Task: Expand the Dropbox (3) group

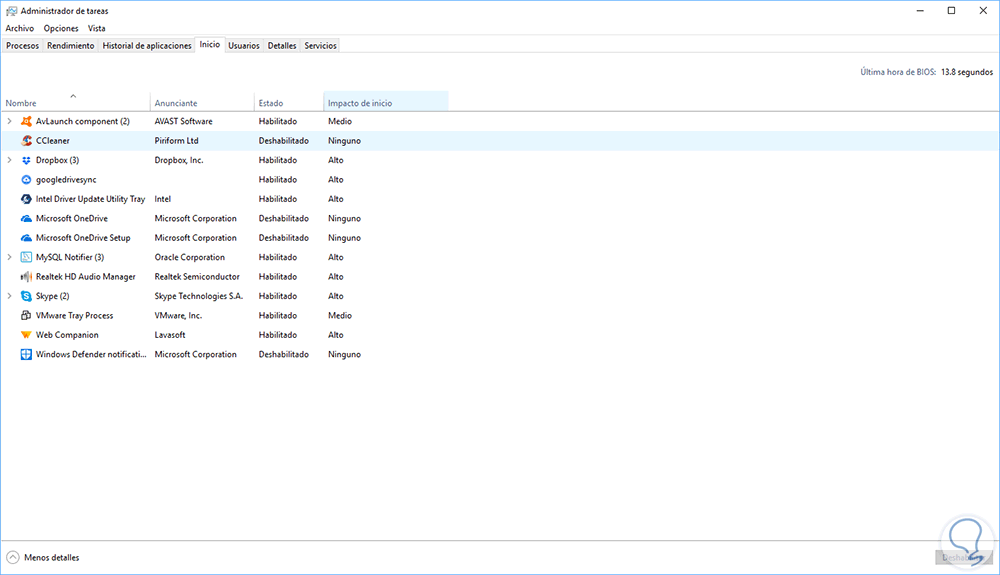Action: tap(10, 160)
